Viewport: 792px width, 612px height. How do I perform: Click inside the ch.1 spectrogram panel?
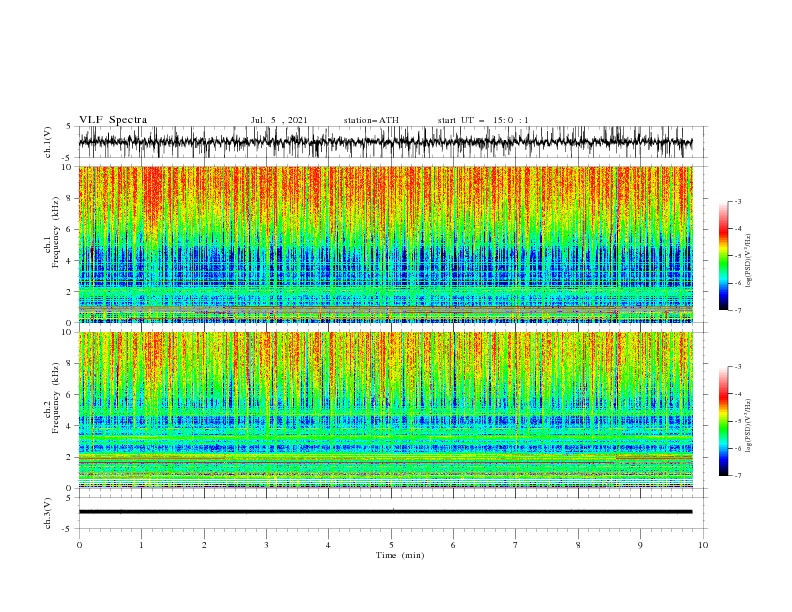(x=386, y=244)
